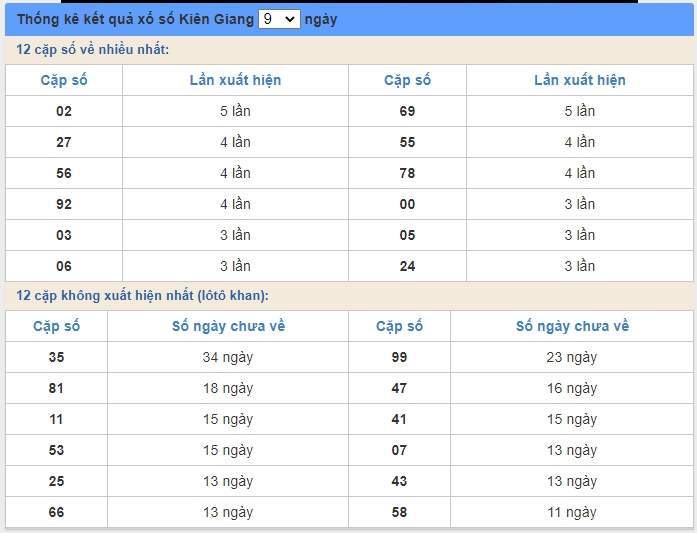Click the title 'Thống kê kết quả xổ số Kiên Giang'
Viewport: 697px width, 533px height.
click(135, 19)
